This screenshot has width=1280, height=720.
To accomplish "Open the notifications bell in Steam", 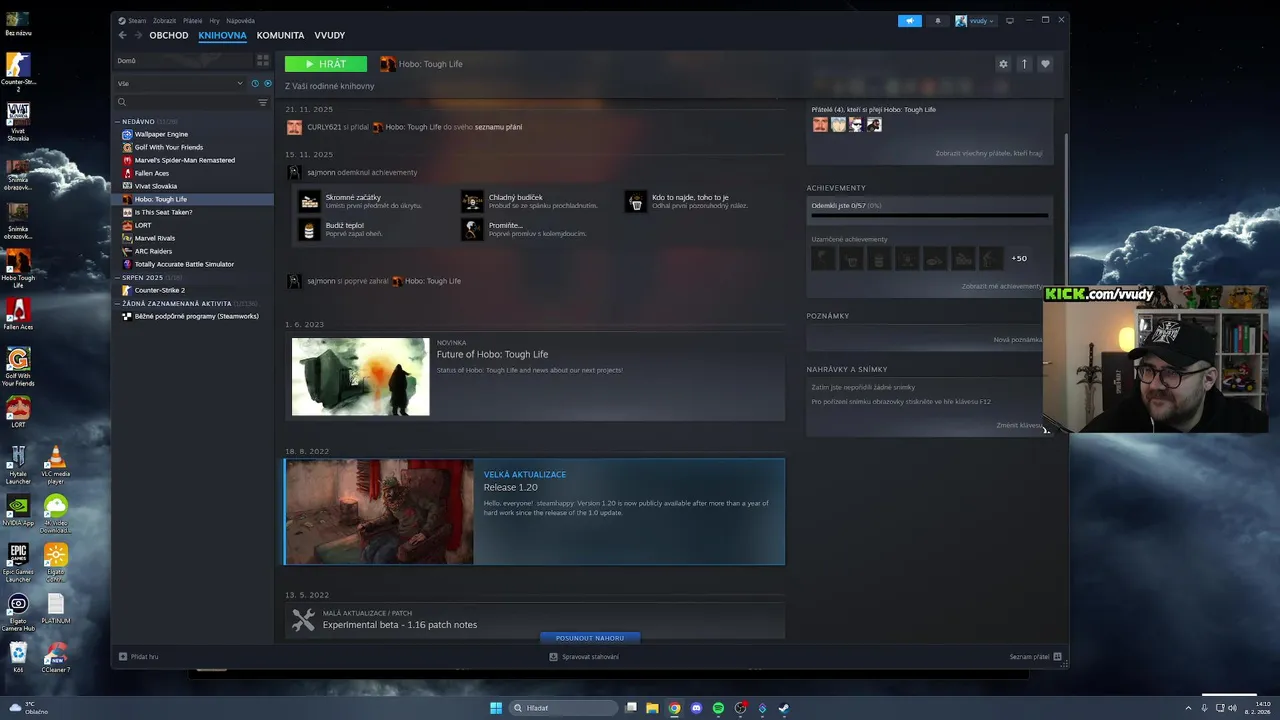I will tap(937, 20).
